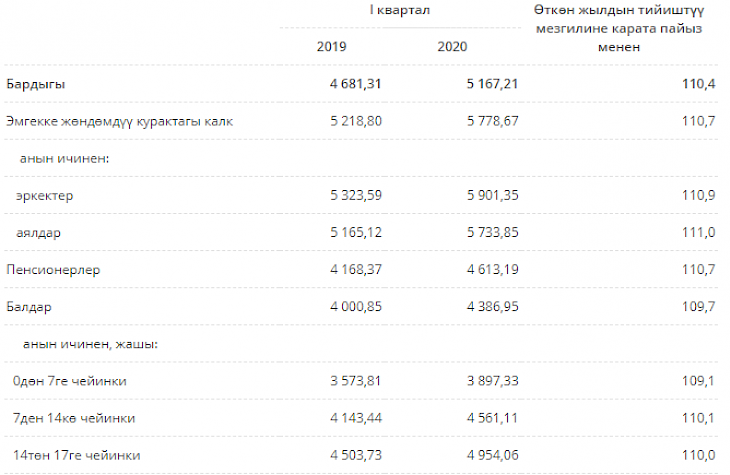The image size is (730, 475).
Task: Click the 2020 total value 5 167,21
Action: pos(493,84)
